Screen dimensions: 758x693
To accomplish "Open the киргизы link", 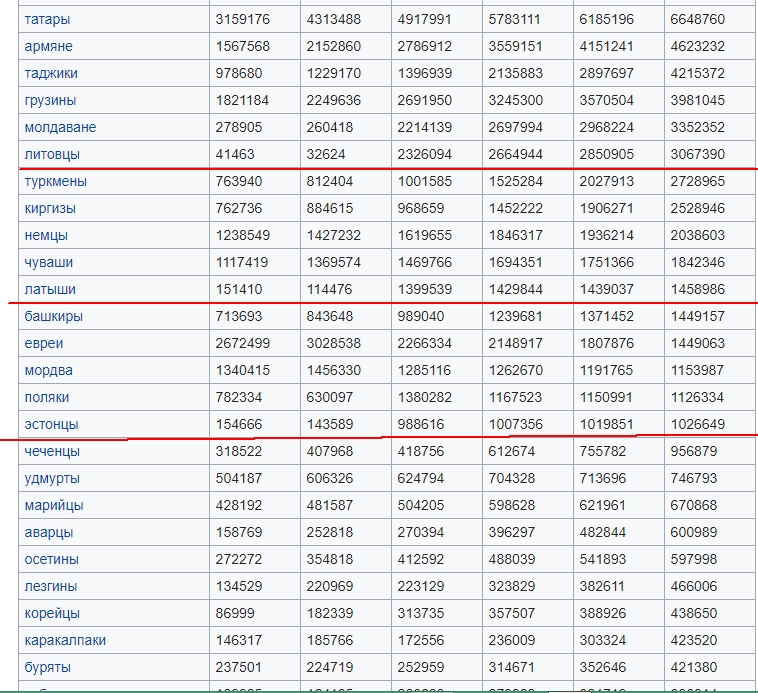I will [x=50, y=209].
